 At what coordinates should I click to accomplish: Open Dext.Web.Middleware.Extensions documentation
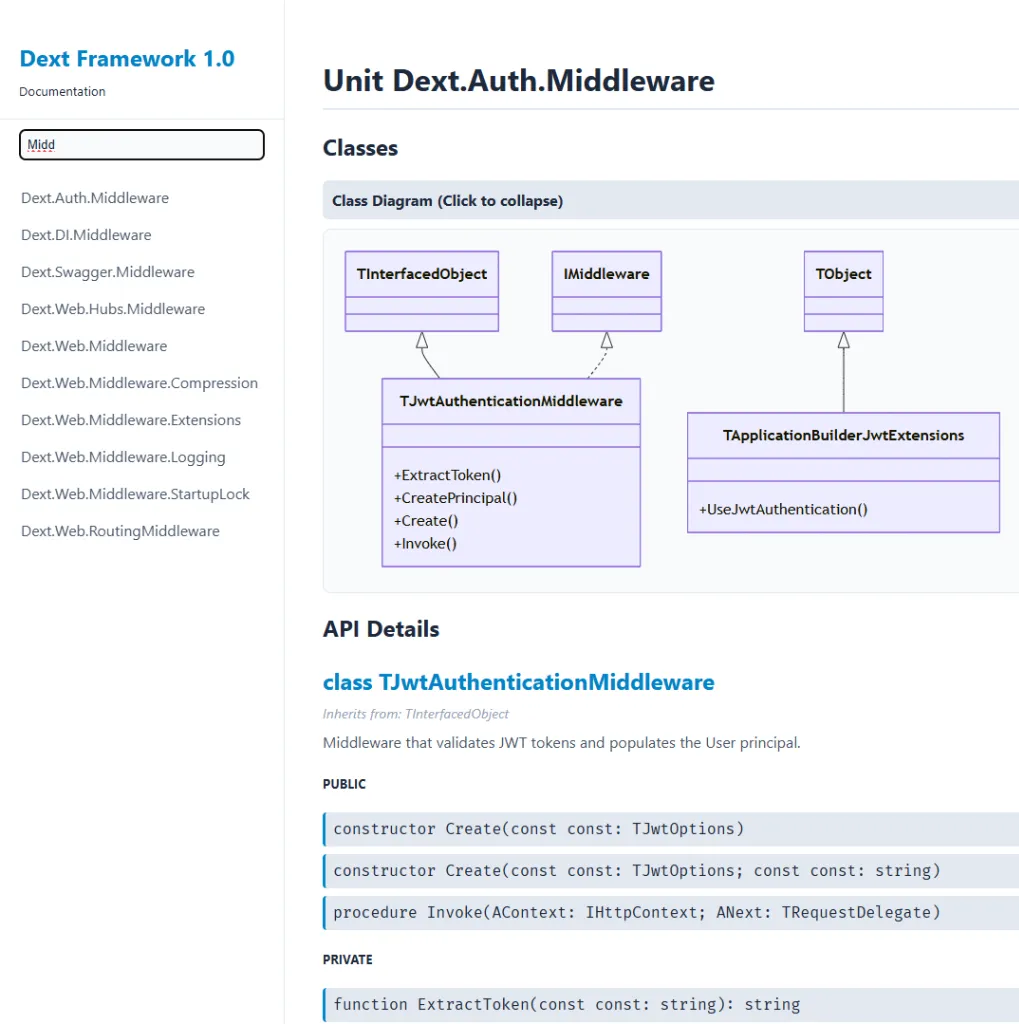131,420
